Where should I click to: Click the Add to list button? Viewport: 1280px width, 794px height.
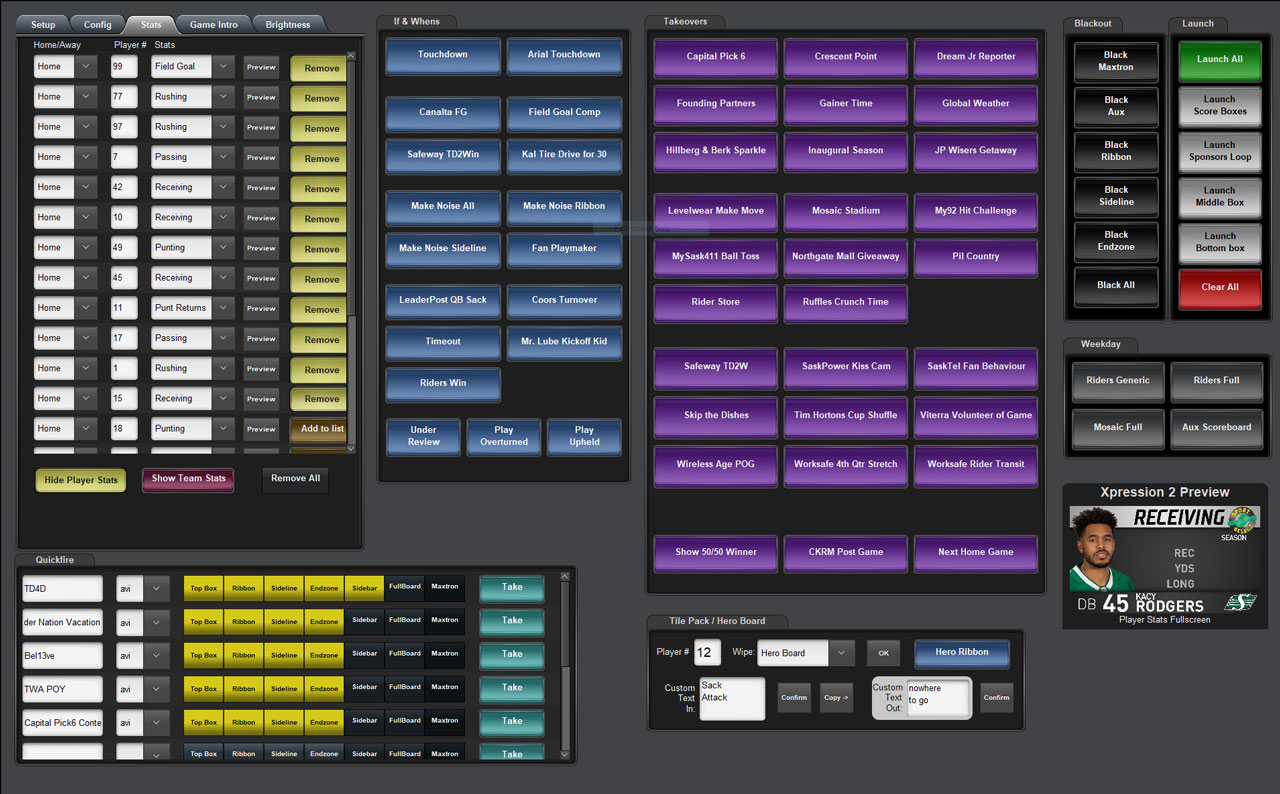point(321,429)
